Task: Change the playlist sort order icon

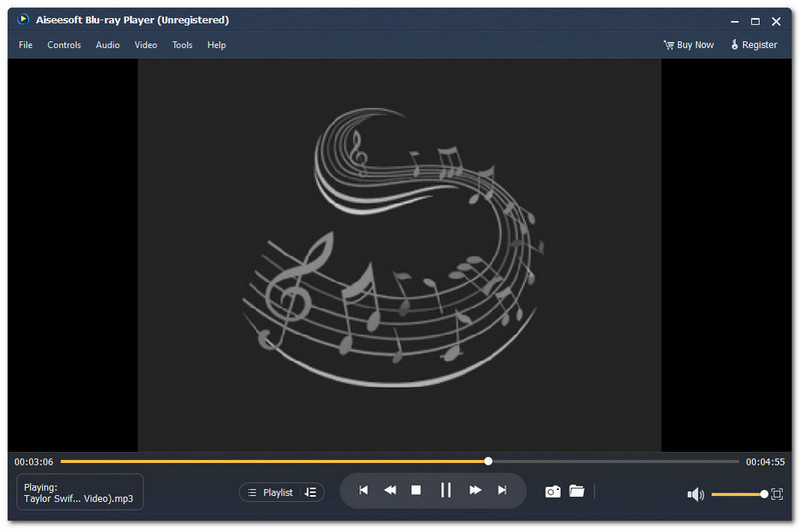Action: (310, 492)
